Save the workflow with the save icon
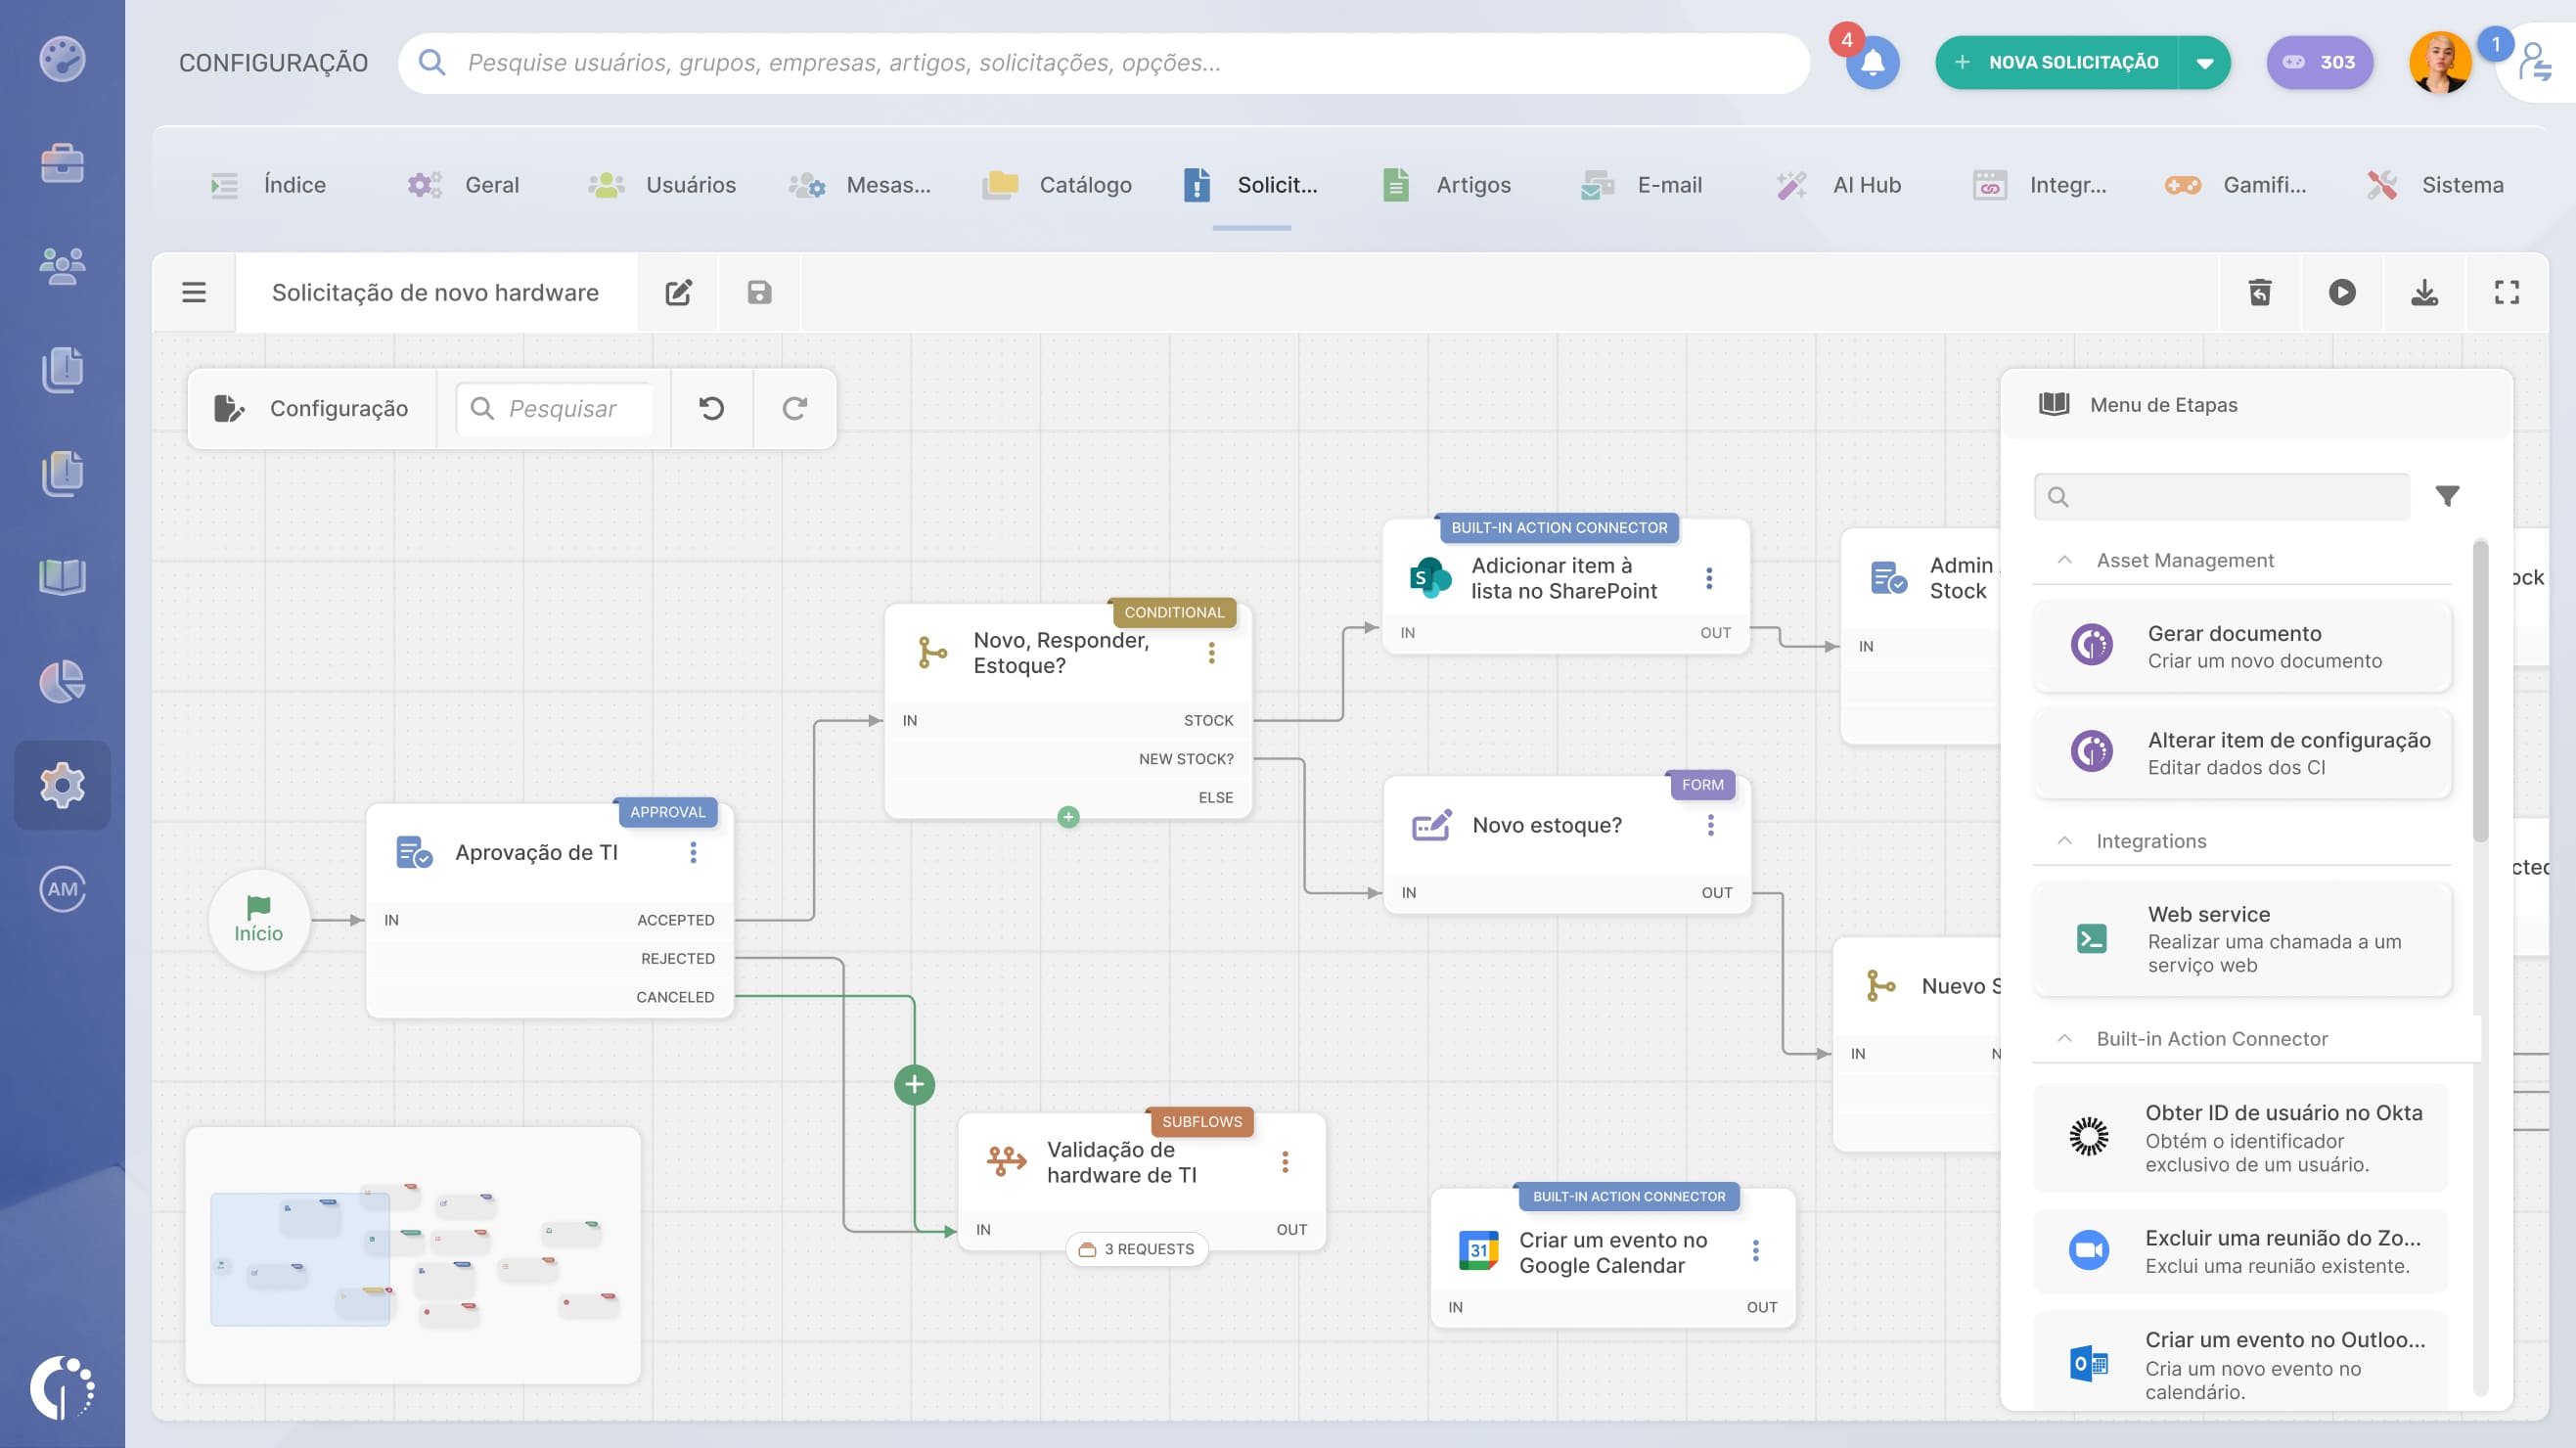 coord(759,292)
